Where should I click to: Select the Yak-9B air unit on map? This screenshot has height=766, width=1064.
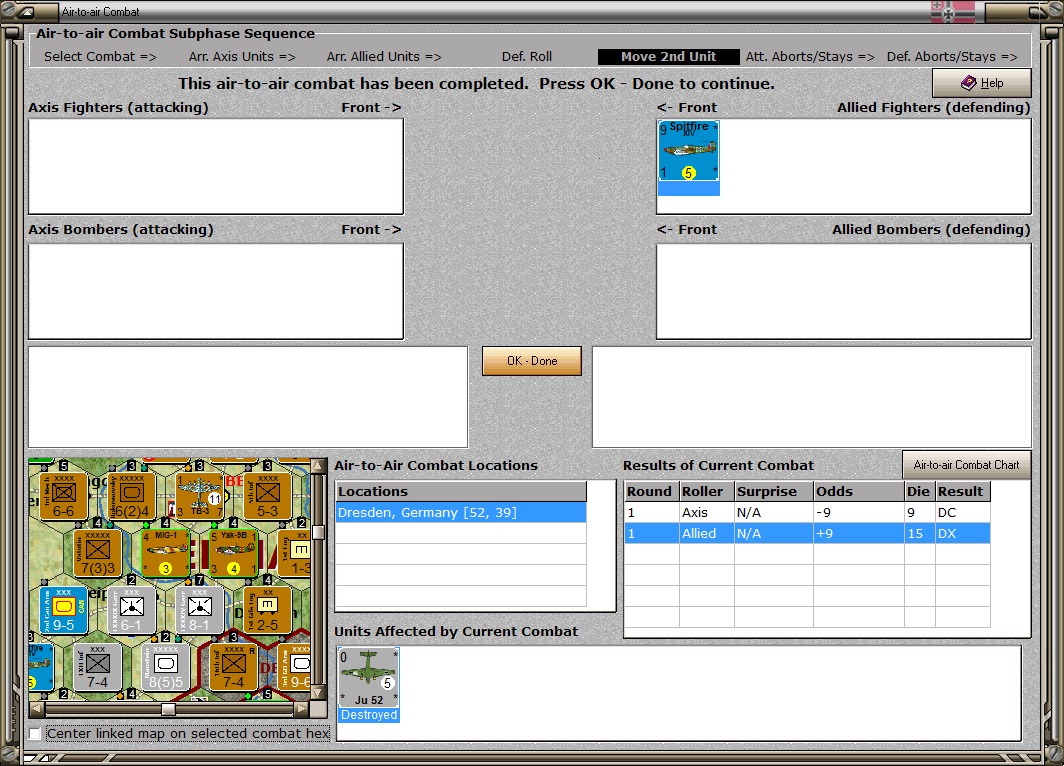(233, 554)
